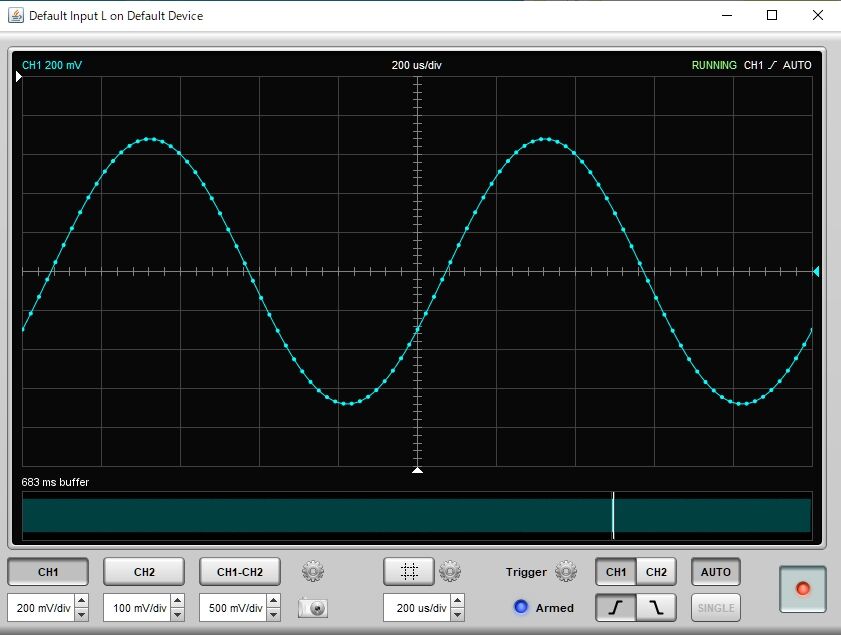Click the grid cursor measurement button
Viewport: 841px width, 635px height.
[409, 571]
